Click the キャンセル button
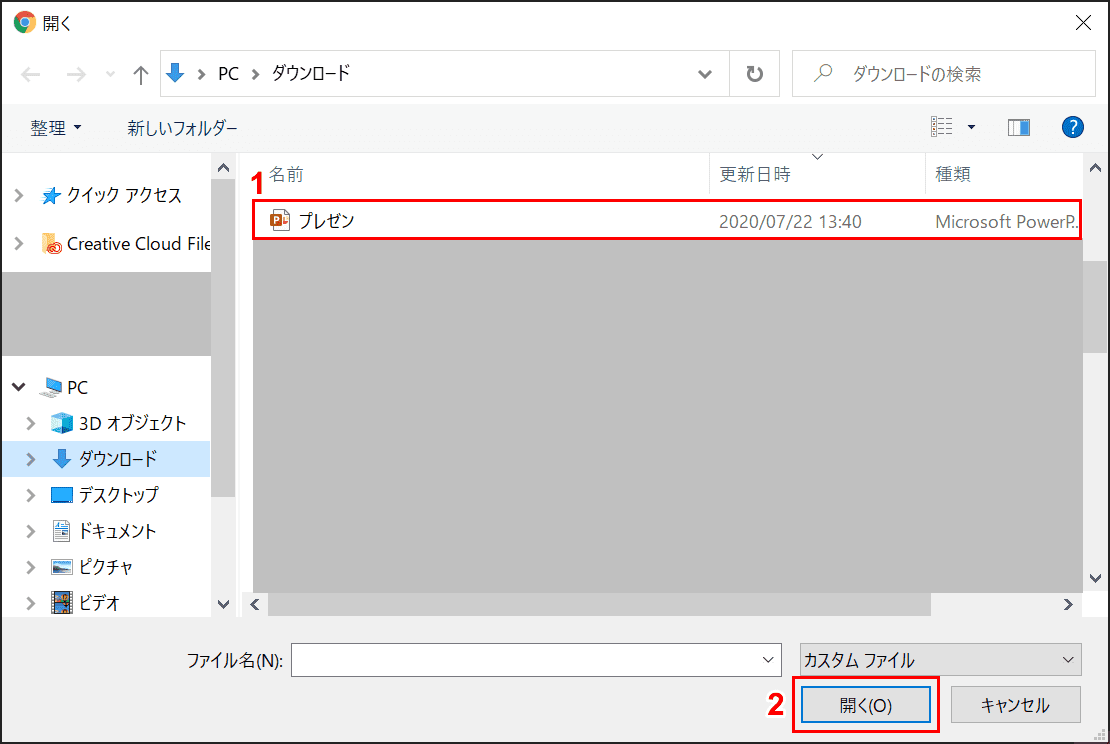Viewport: 1110px width, 744px height. (1015, 705)
